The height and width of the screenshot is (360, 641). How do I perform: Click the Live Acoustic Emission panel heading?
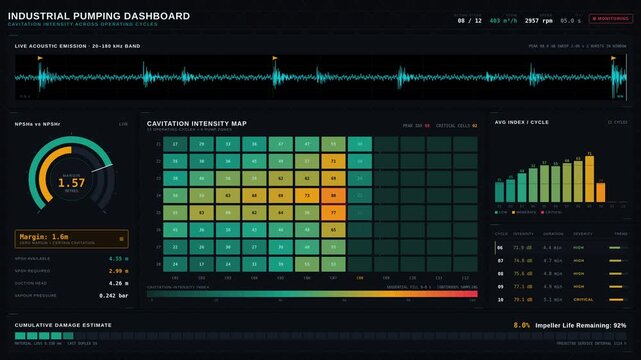tap(77, 46)
